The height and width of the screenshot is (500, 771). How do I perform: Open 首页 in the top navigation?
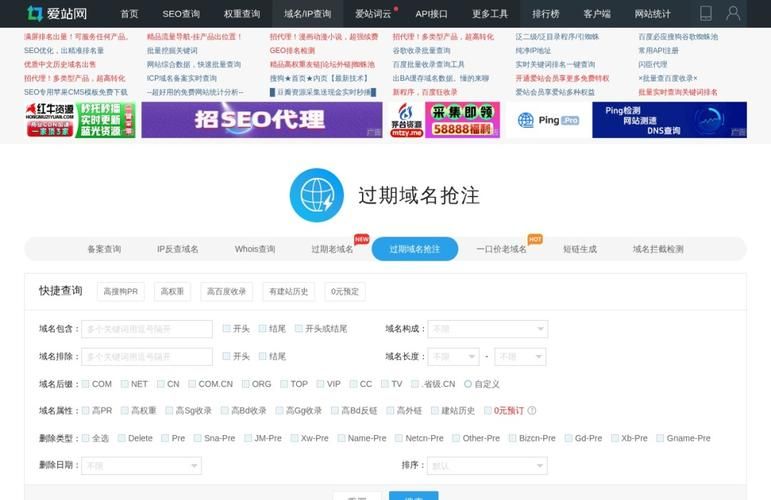[129, 14]
